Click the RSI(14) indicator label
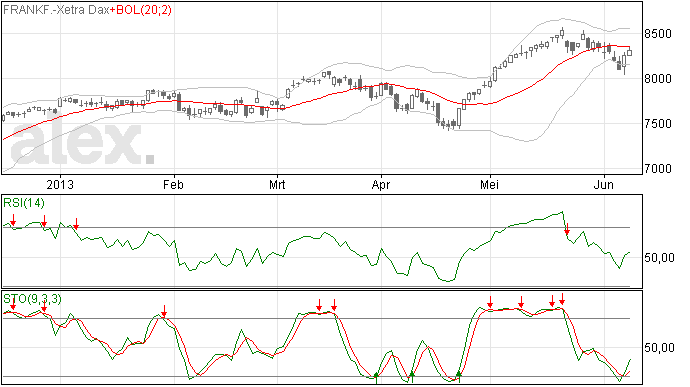This screenshot has height=387, width=690. click(24, 203)
